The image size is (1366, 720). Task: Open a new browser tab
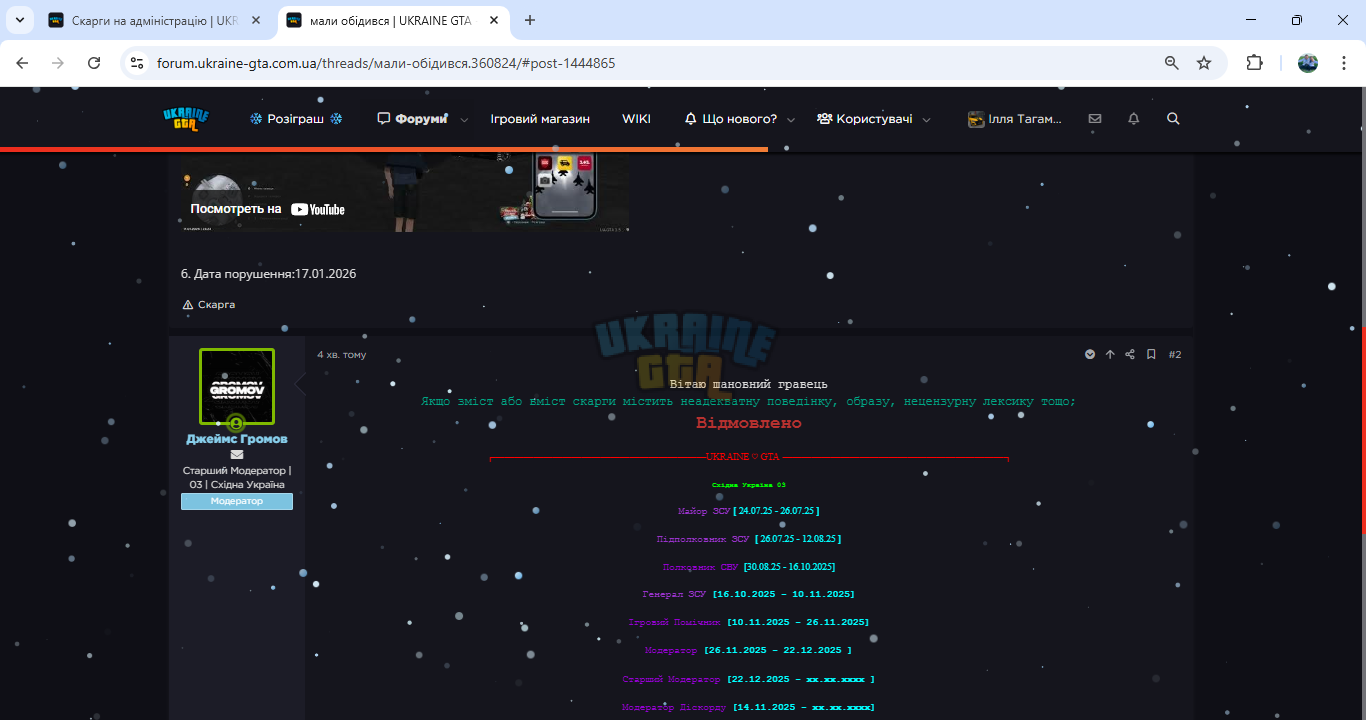(530, 20)
